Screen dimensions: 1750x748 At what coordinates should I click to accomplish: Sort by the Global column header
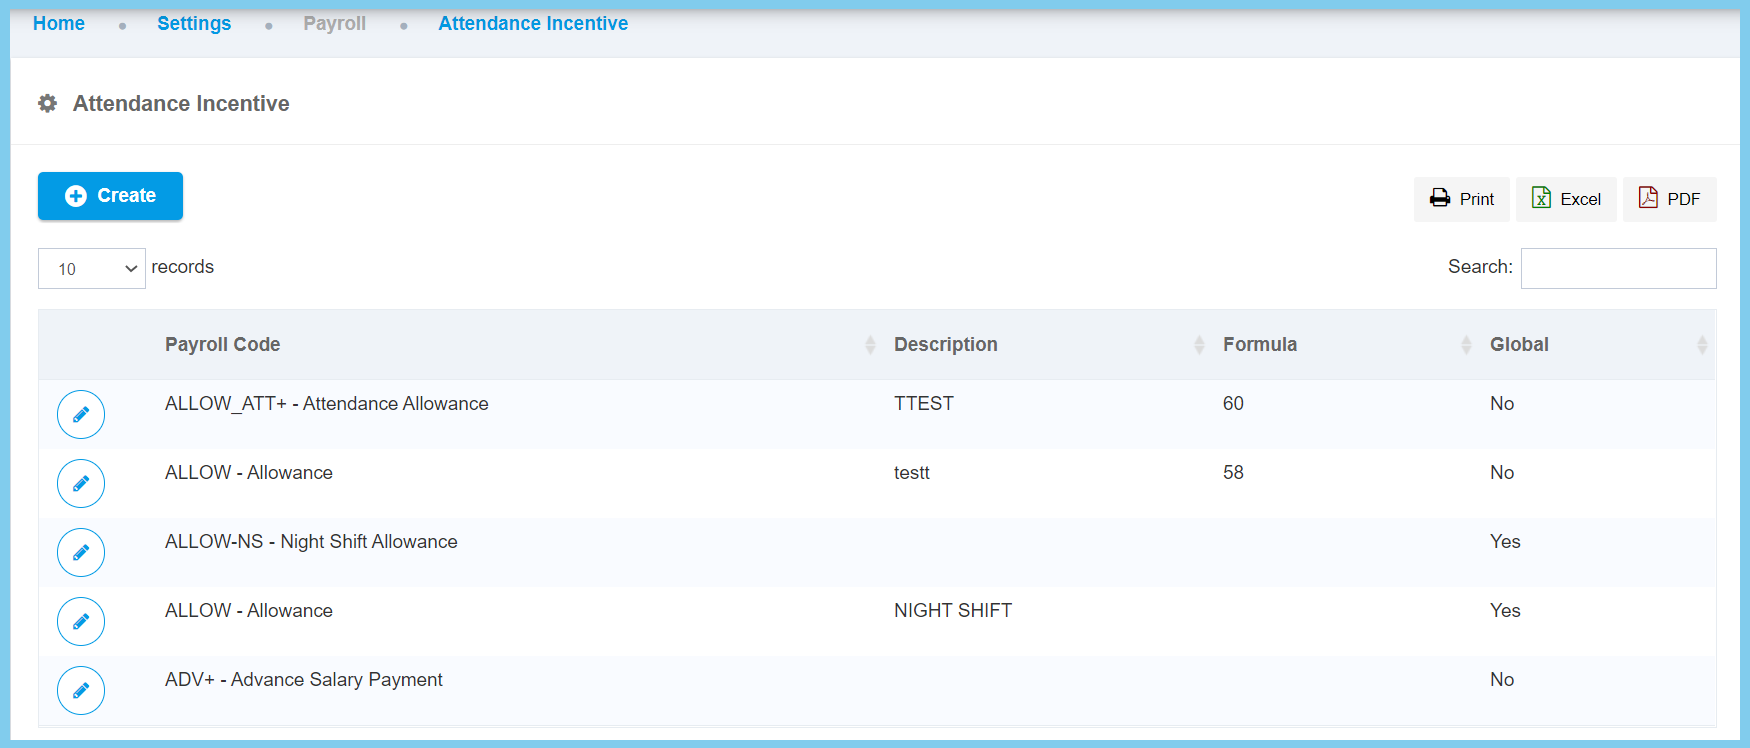[1519, 345]
